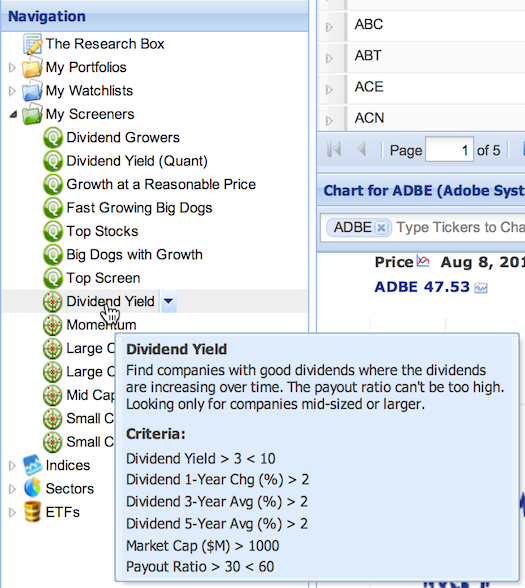
Task: Open the Dividend Yield screener dropdown arrow
Action: (168, 301)
